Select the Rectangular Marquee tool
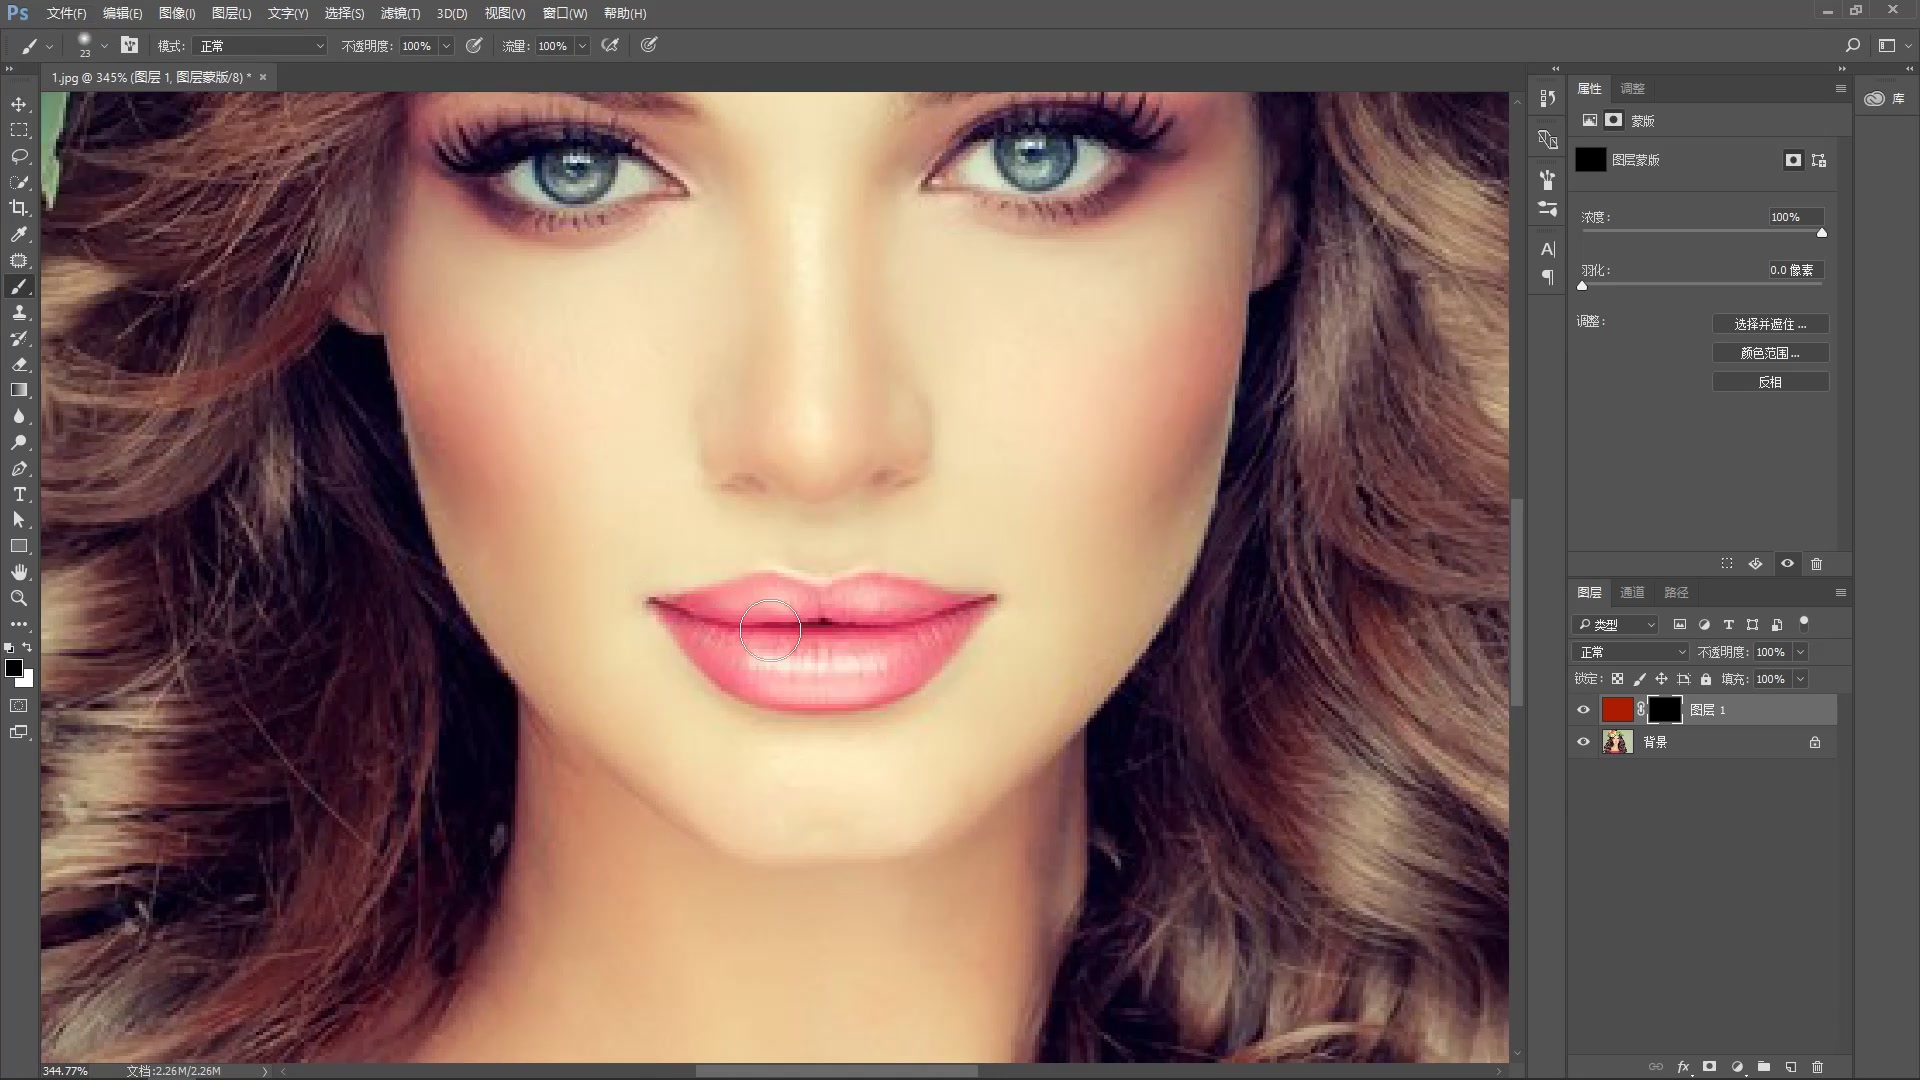Image resolution: width=1920 pixels, height=1080 pixels. (x=19, y=130)
